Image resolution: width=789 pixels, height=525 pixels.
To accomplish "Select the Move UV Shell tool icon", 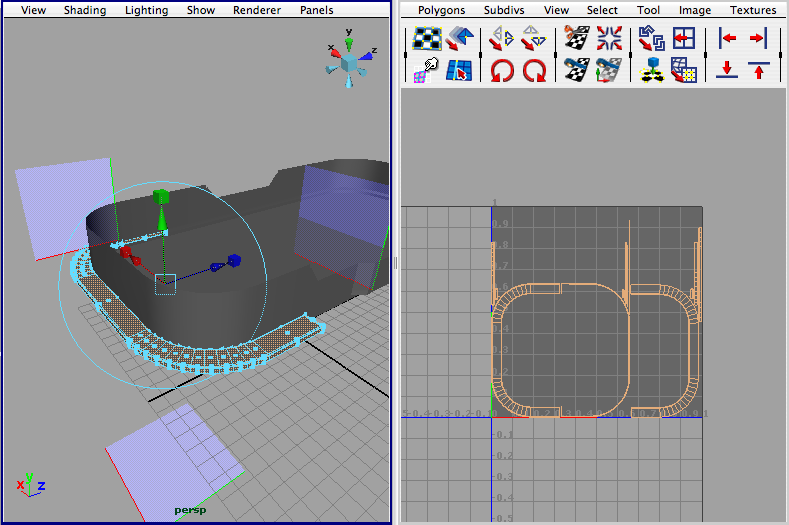I will (460, 39).
